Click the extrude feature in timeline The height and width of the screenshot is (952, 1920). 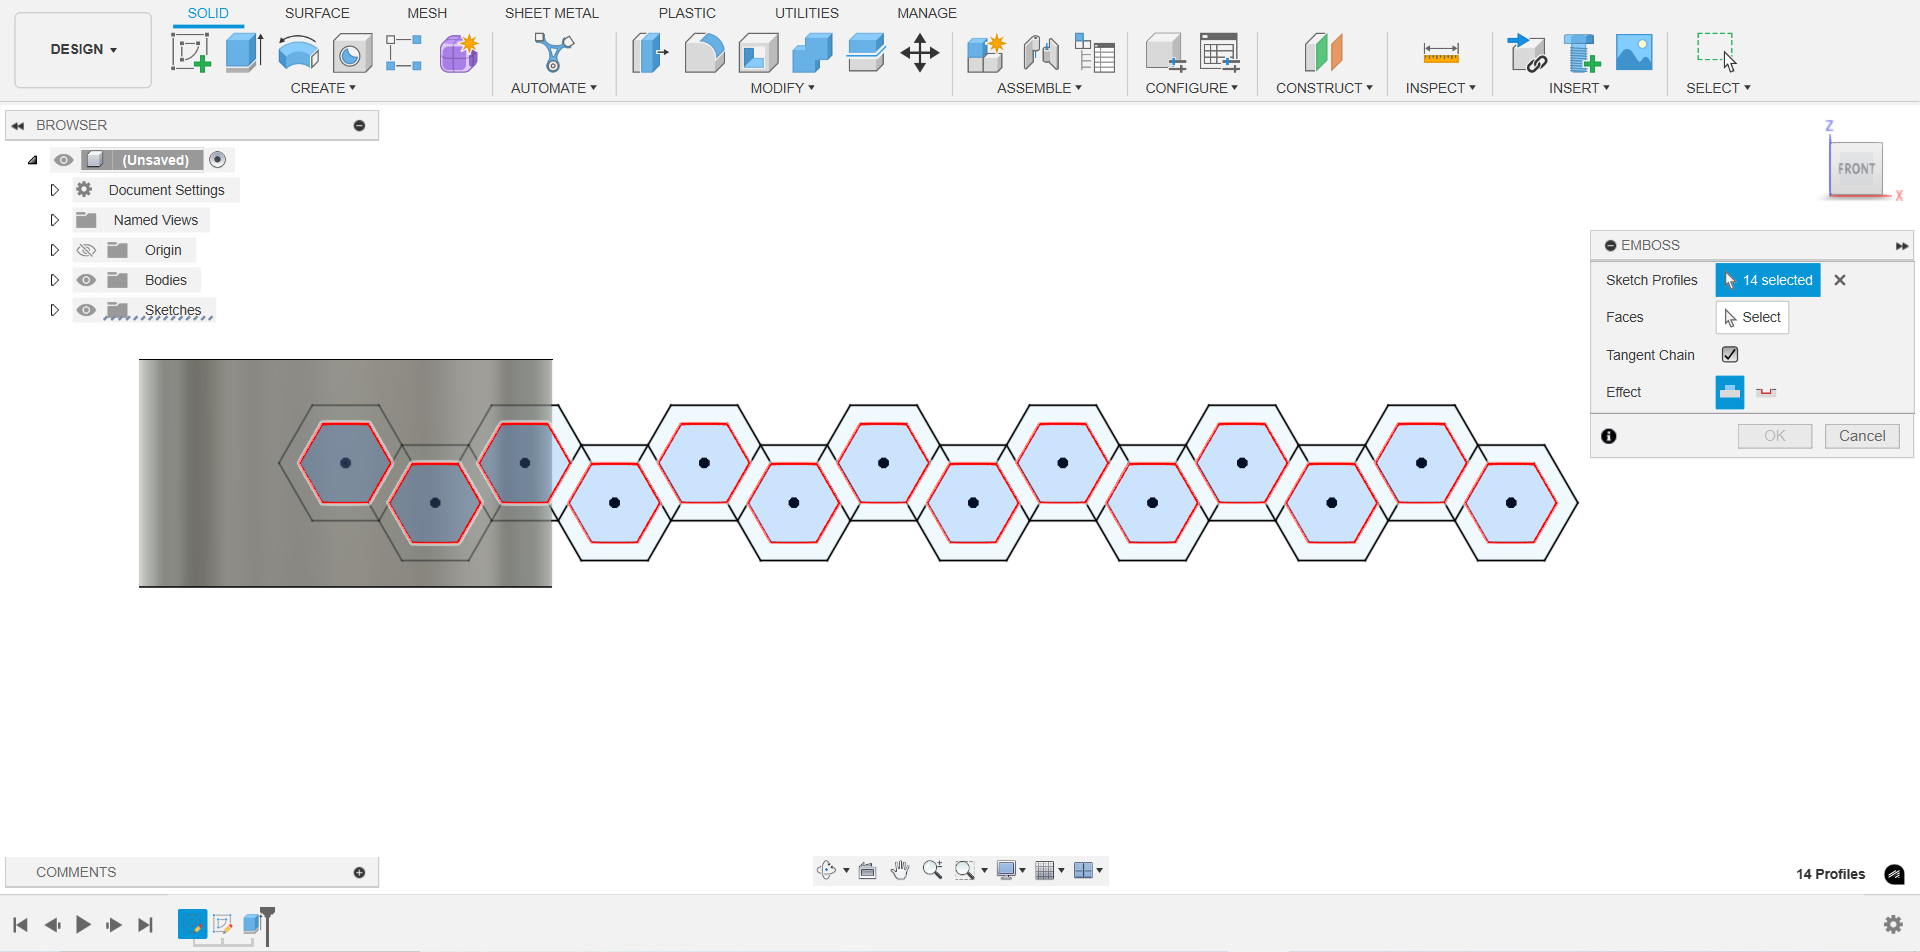click(253, 924)
